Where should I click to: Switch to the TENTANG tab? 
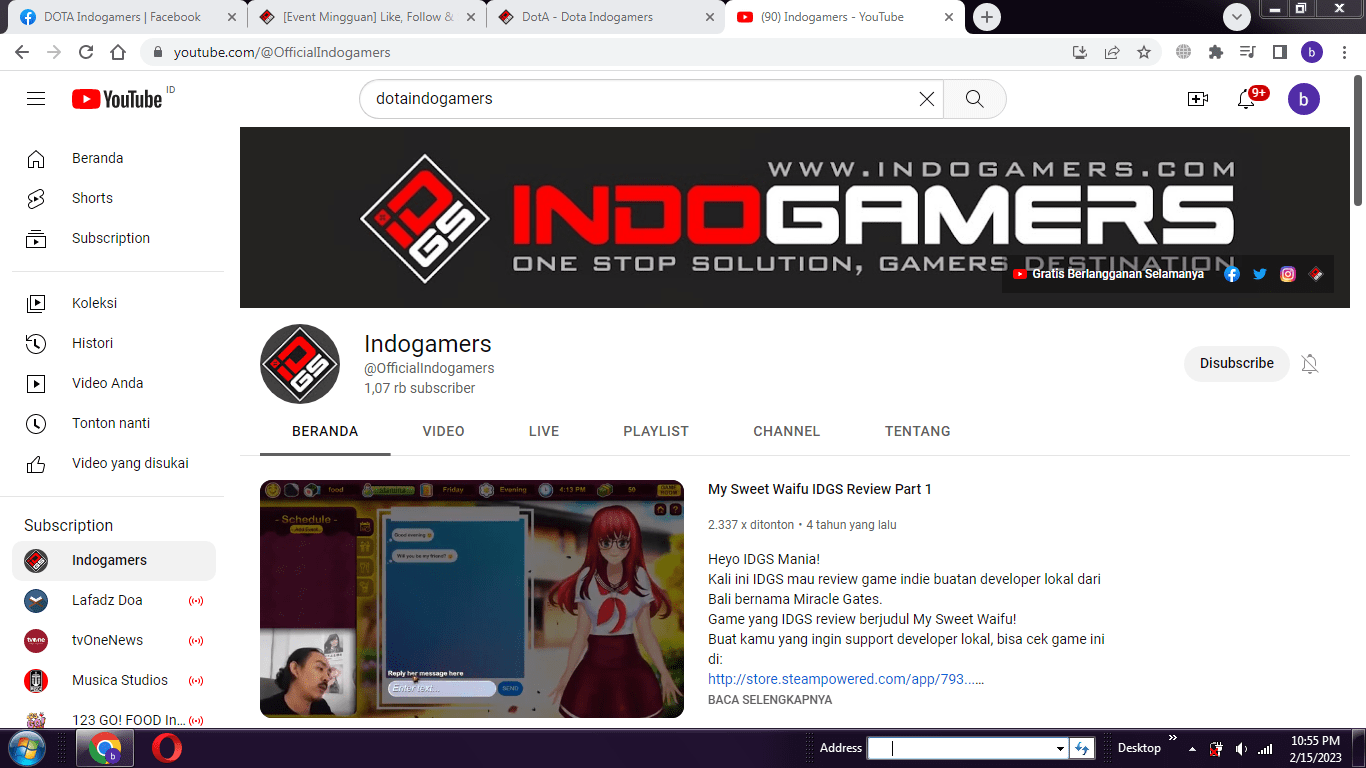917,431
